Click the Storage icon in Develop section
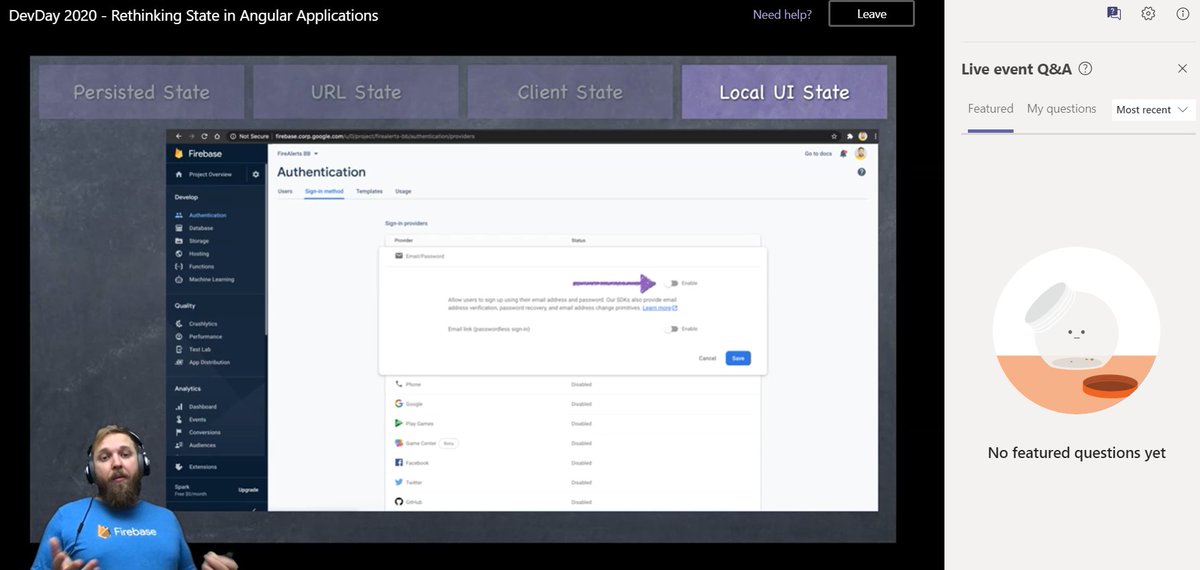1200x570 pixels. 179,241
